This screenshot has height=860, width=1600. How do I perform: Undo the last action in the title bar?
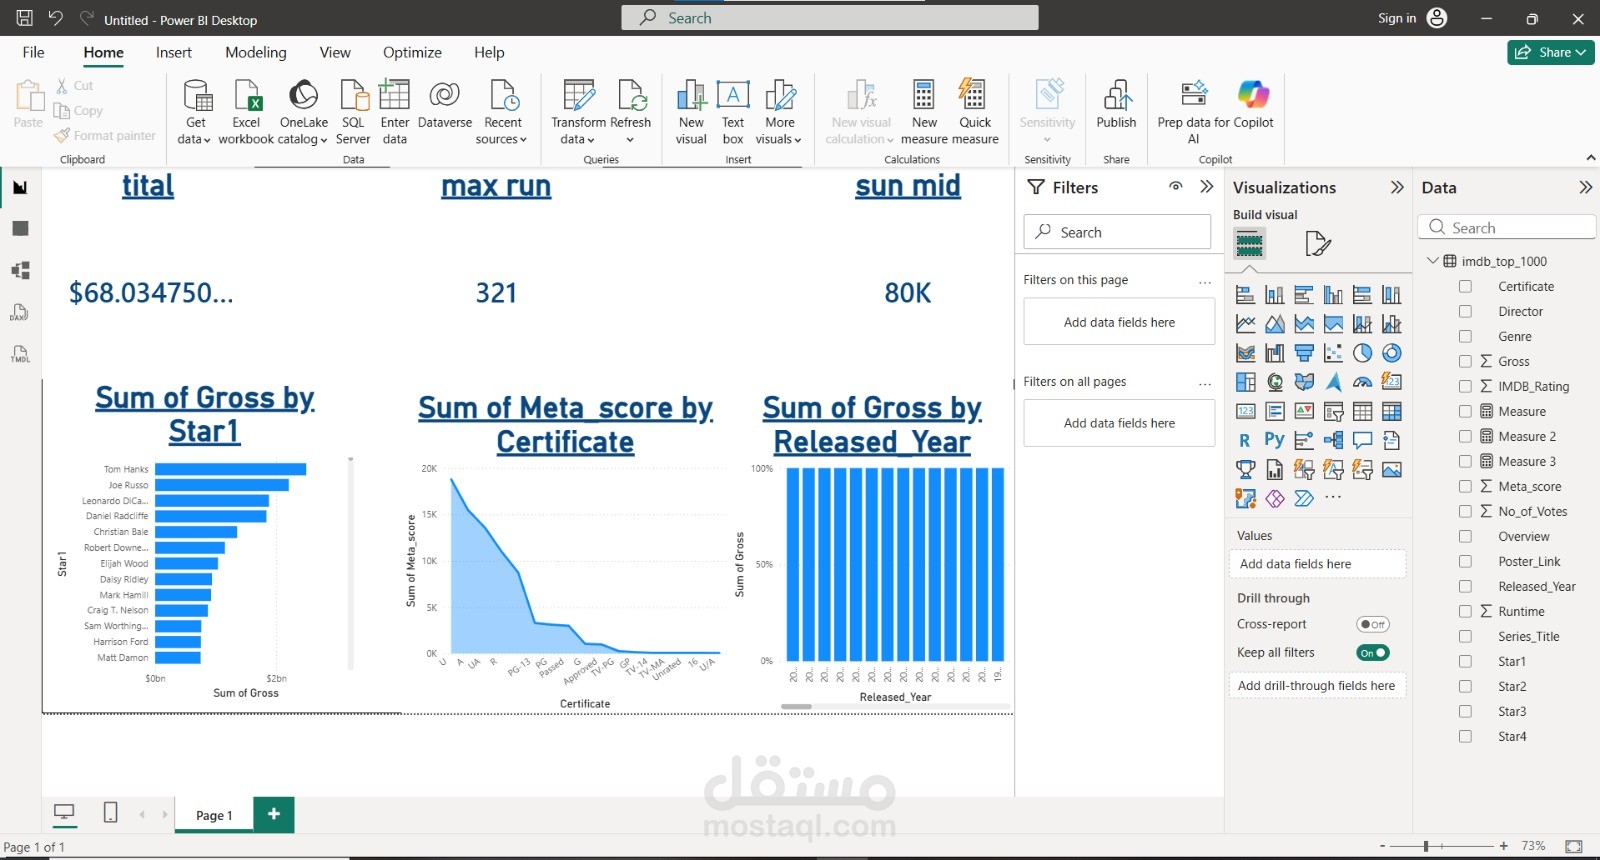(56, 18)
